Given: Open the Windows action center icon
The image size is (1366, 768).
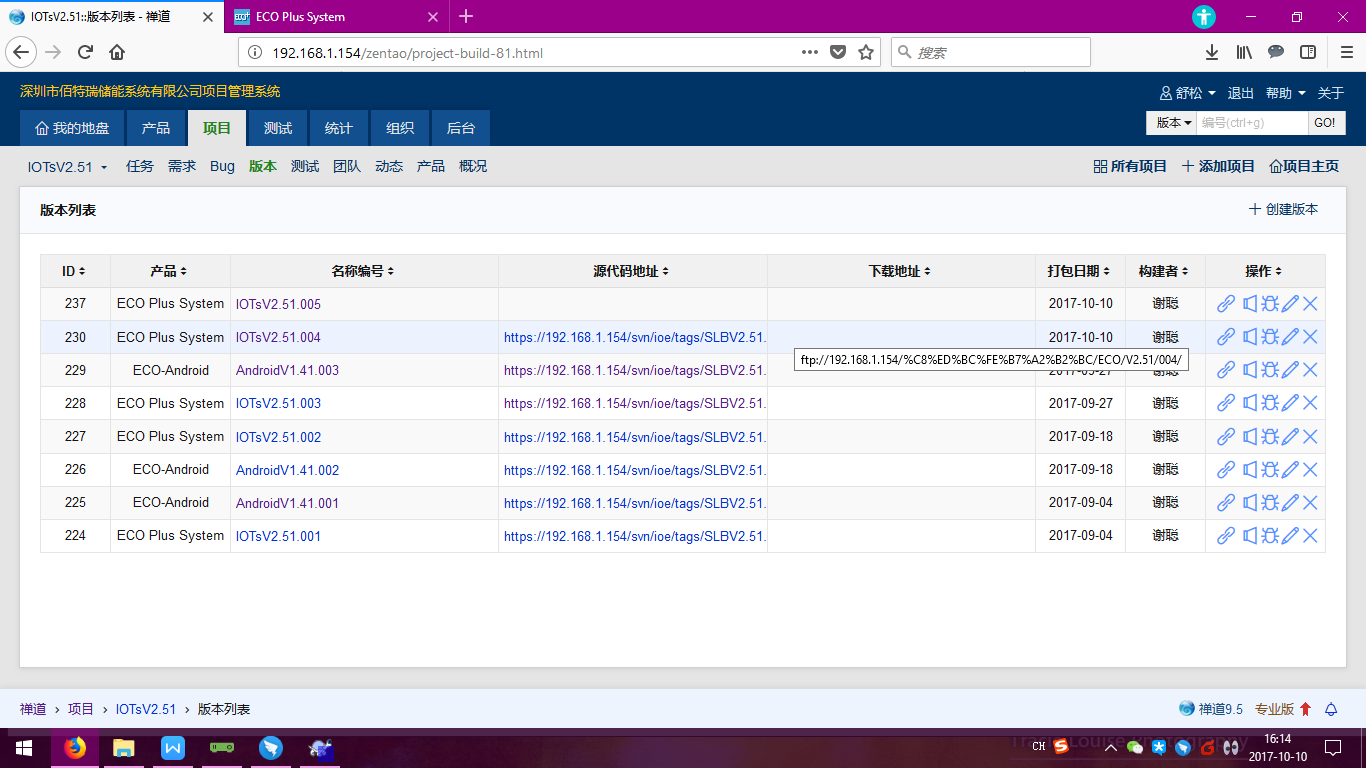Looking at the screenshot, I should pos(1333,747).
